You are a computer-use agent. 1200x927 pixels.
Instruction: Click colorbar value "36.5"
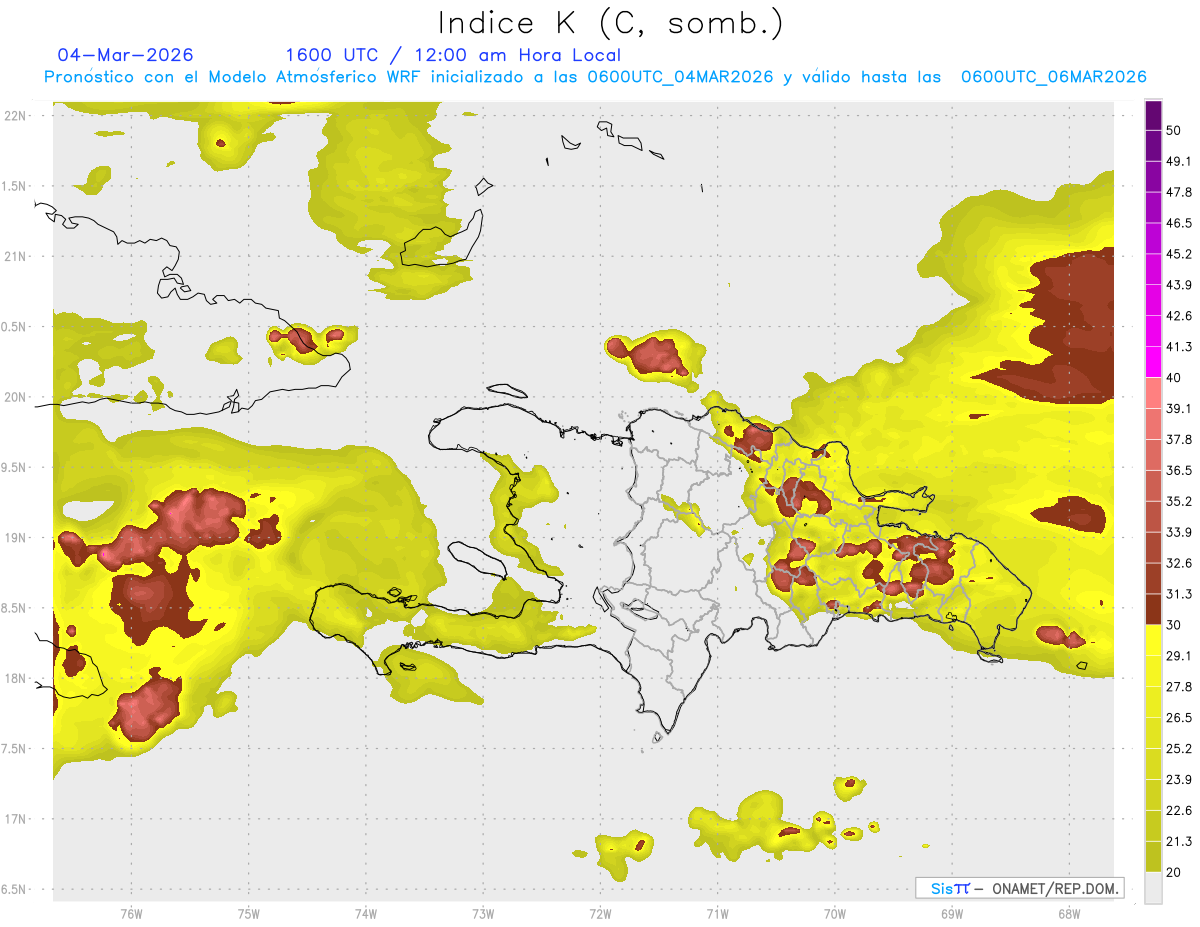point(1179,470)
